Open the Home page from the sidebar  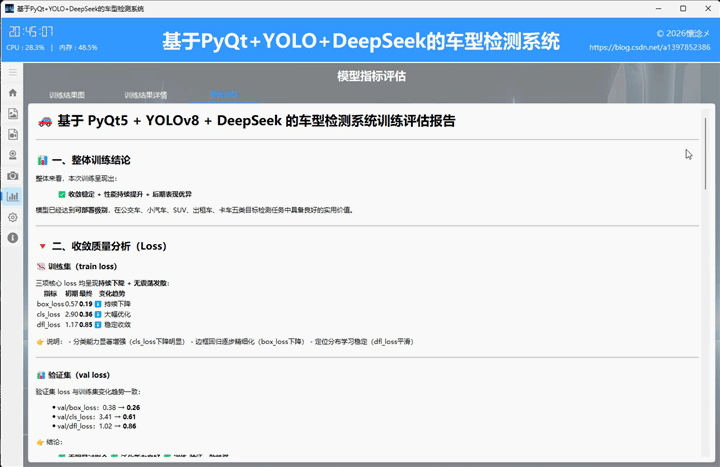point(13,93)
